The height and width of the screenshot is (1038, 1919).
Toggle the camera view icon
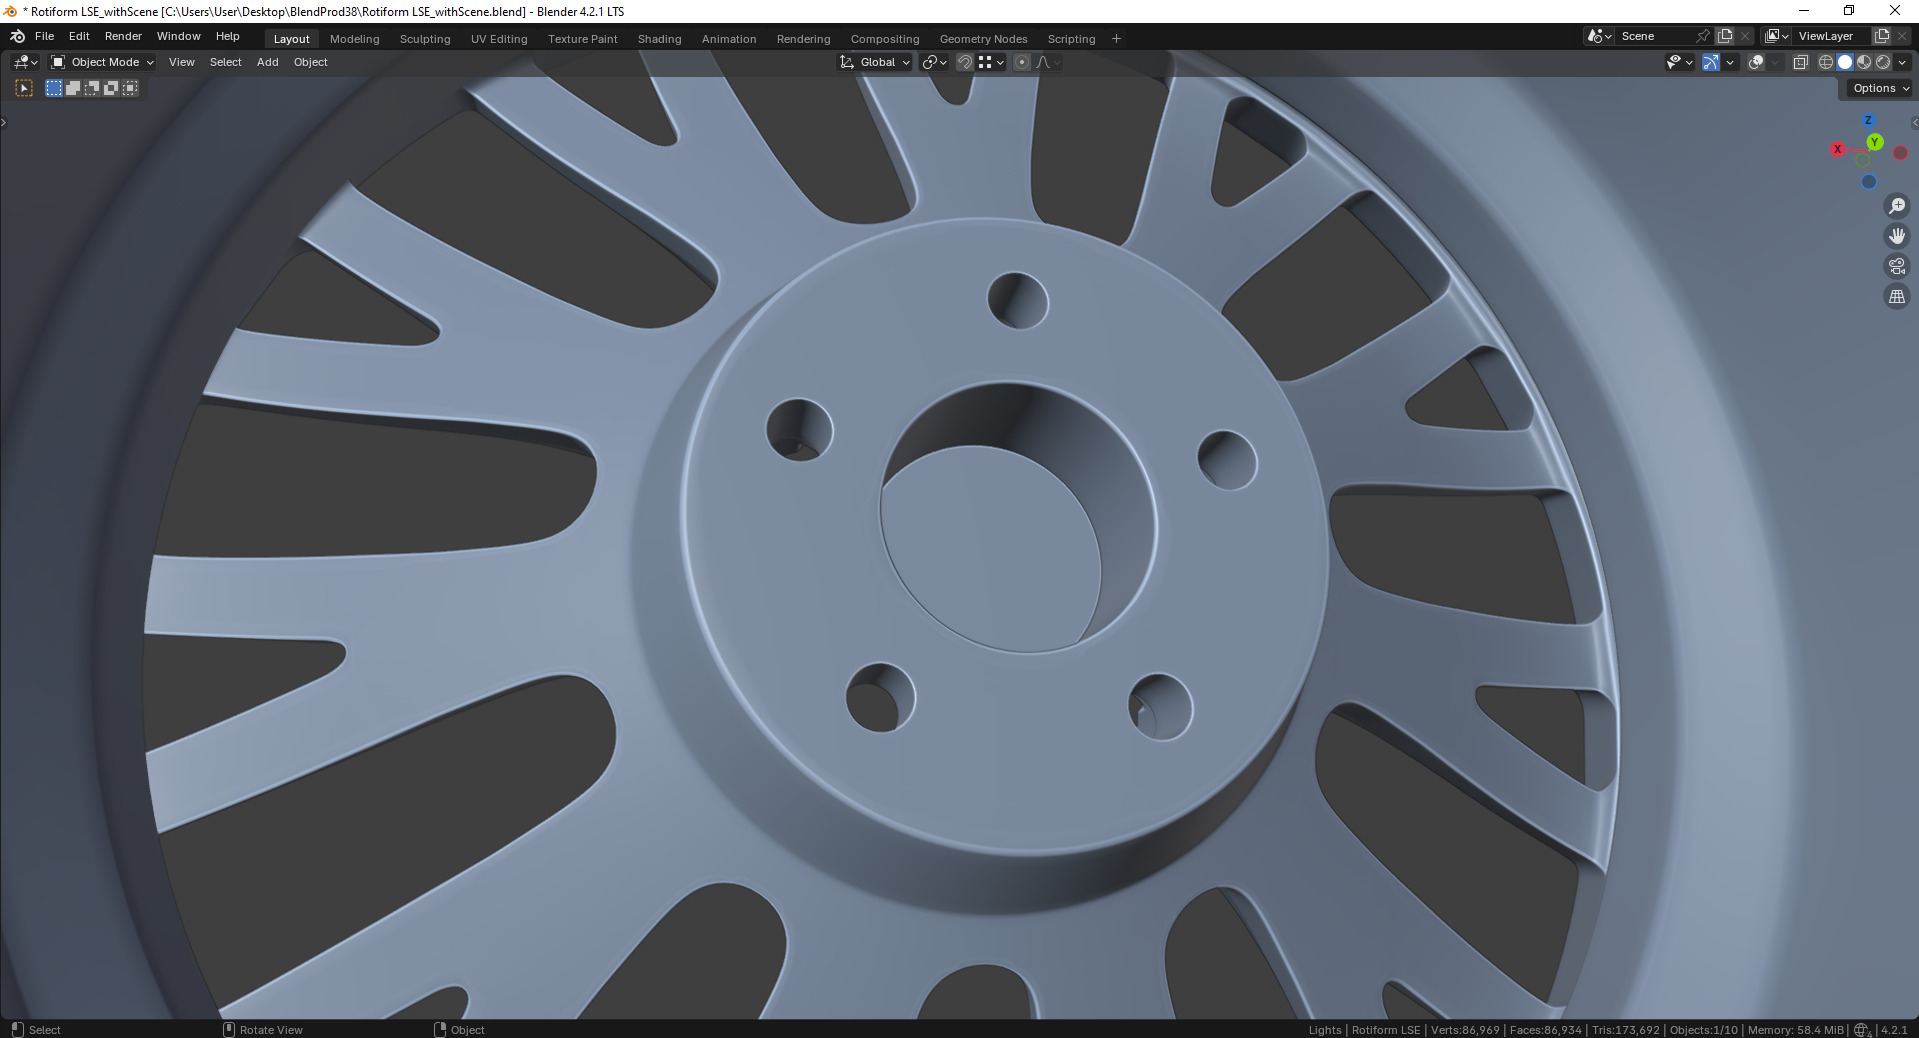point(1897,266)
